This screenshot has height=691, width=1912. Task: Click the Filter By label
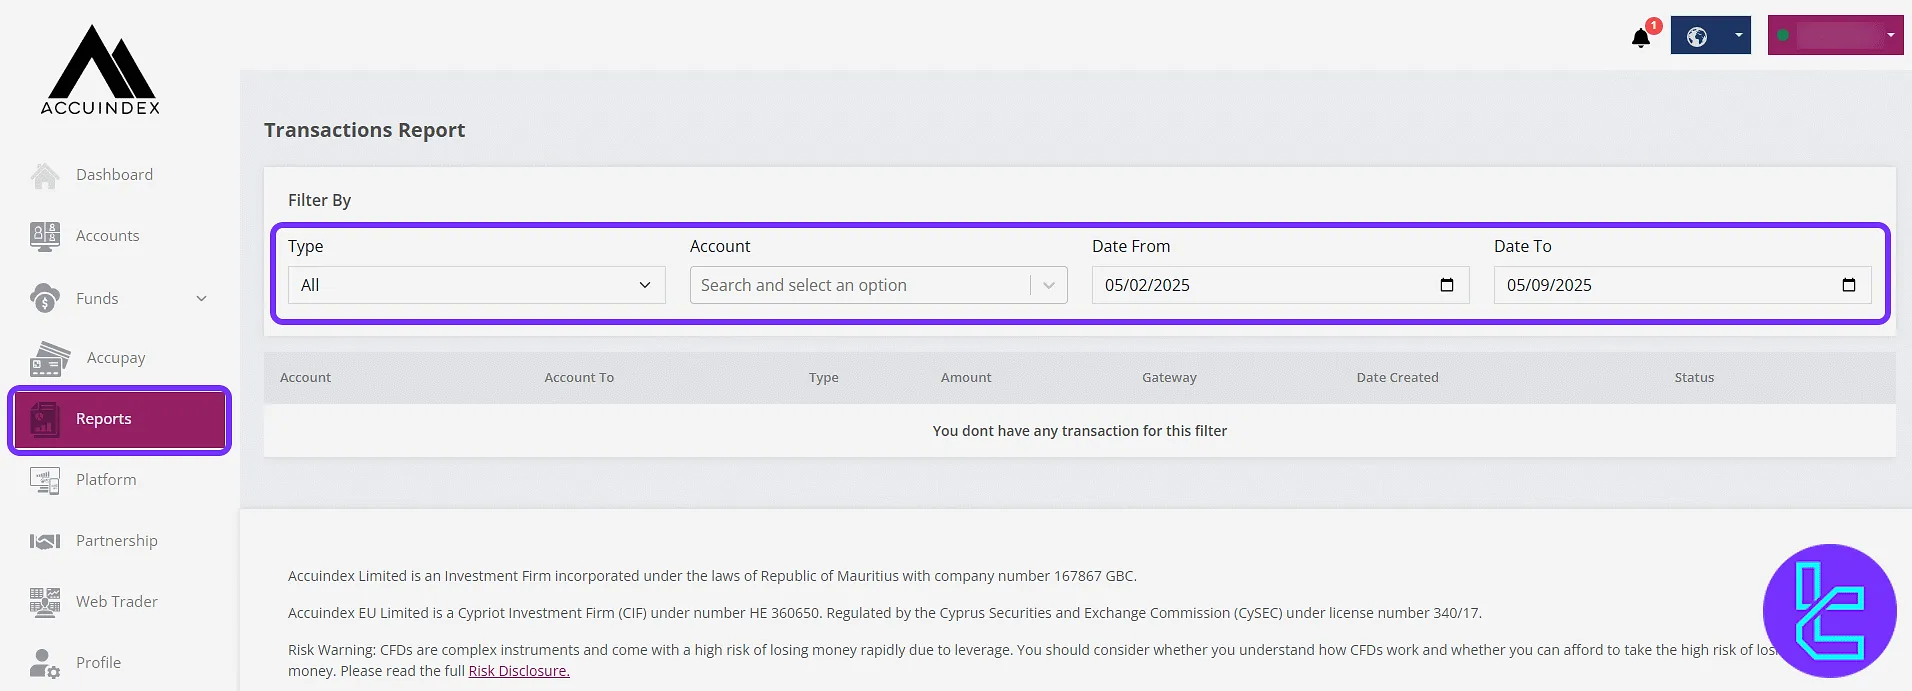click(319, 200)
